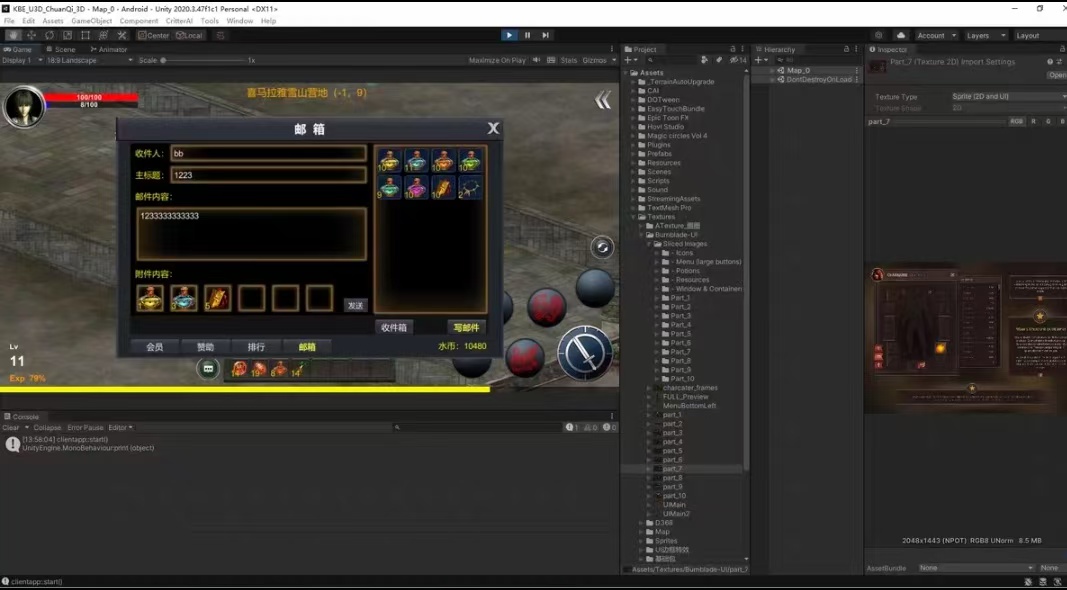
Task: Adjust the Game view Scale slider
Action: point(203,61)
